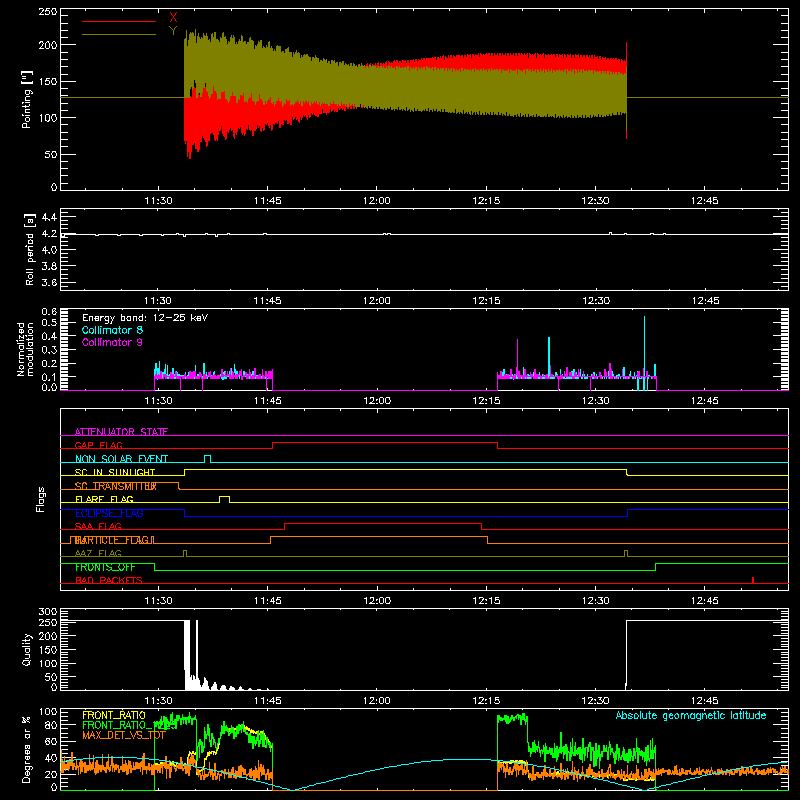The height and width of the screenshot is (800, 800).
Task: Click the Roll period axis title
Action: (30, 250)
